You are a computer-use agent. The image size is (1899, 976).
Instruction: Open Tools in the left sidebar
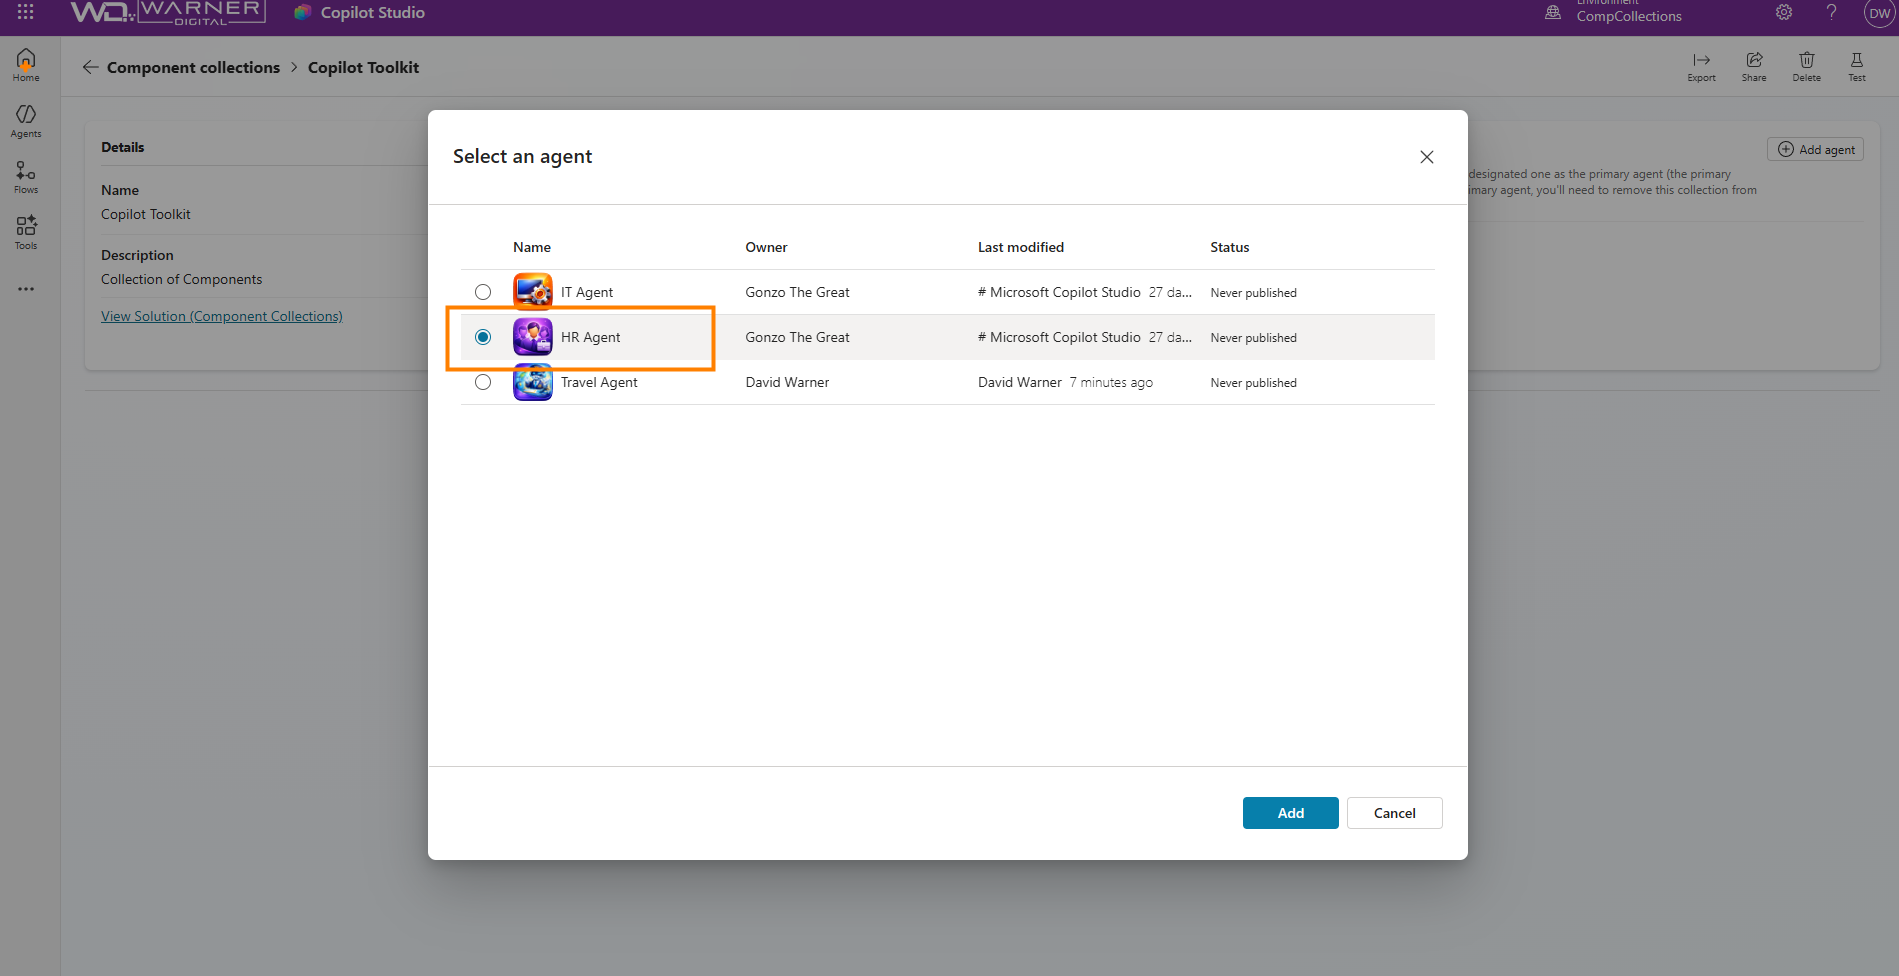click(x=26, y=232)
